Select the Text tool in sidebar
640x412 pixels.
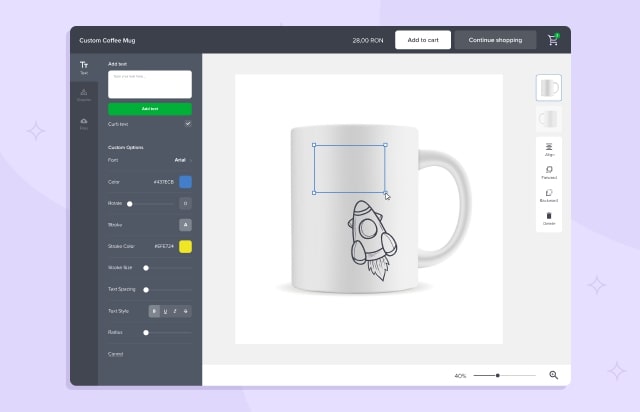tap(84, 67)
